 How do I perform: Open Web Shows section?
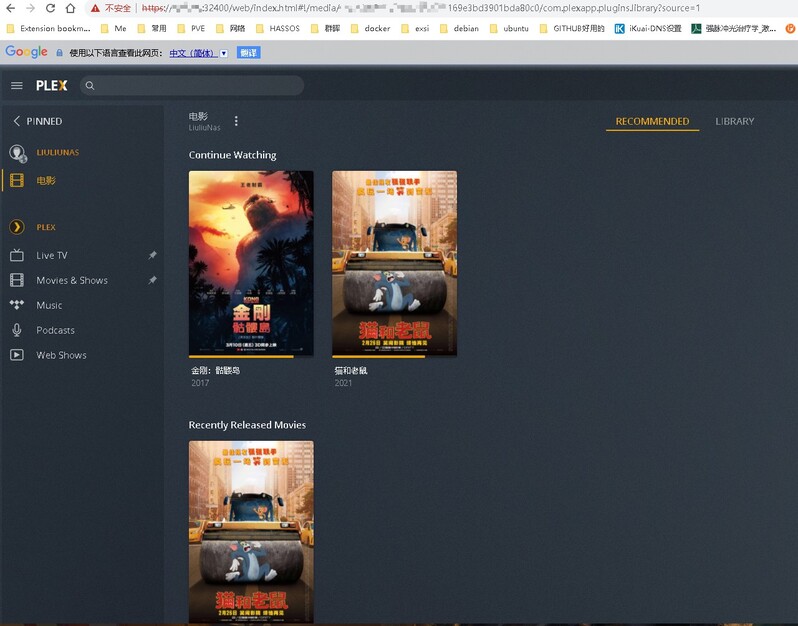click(x=61, y=355)
